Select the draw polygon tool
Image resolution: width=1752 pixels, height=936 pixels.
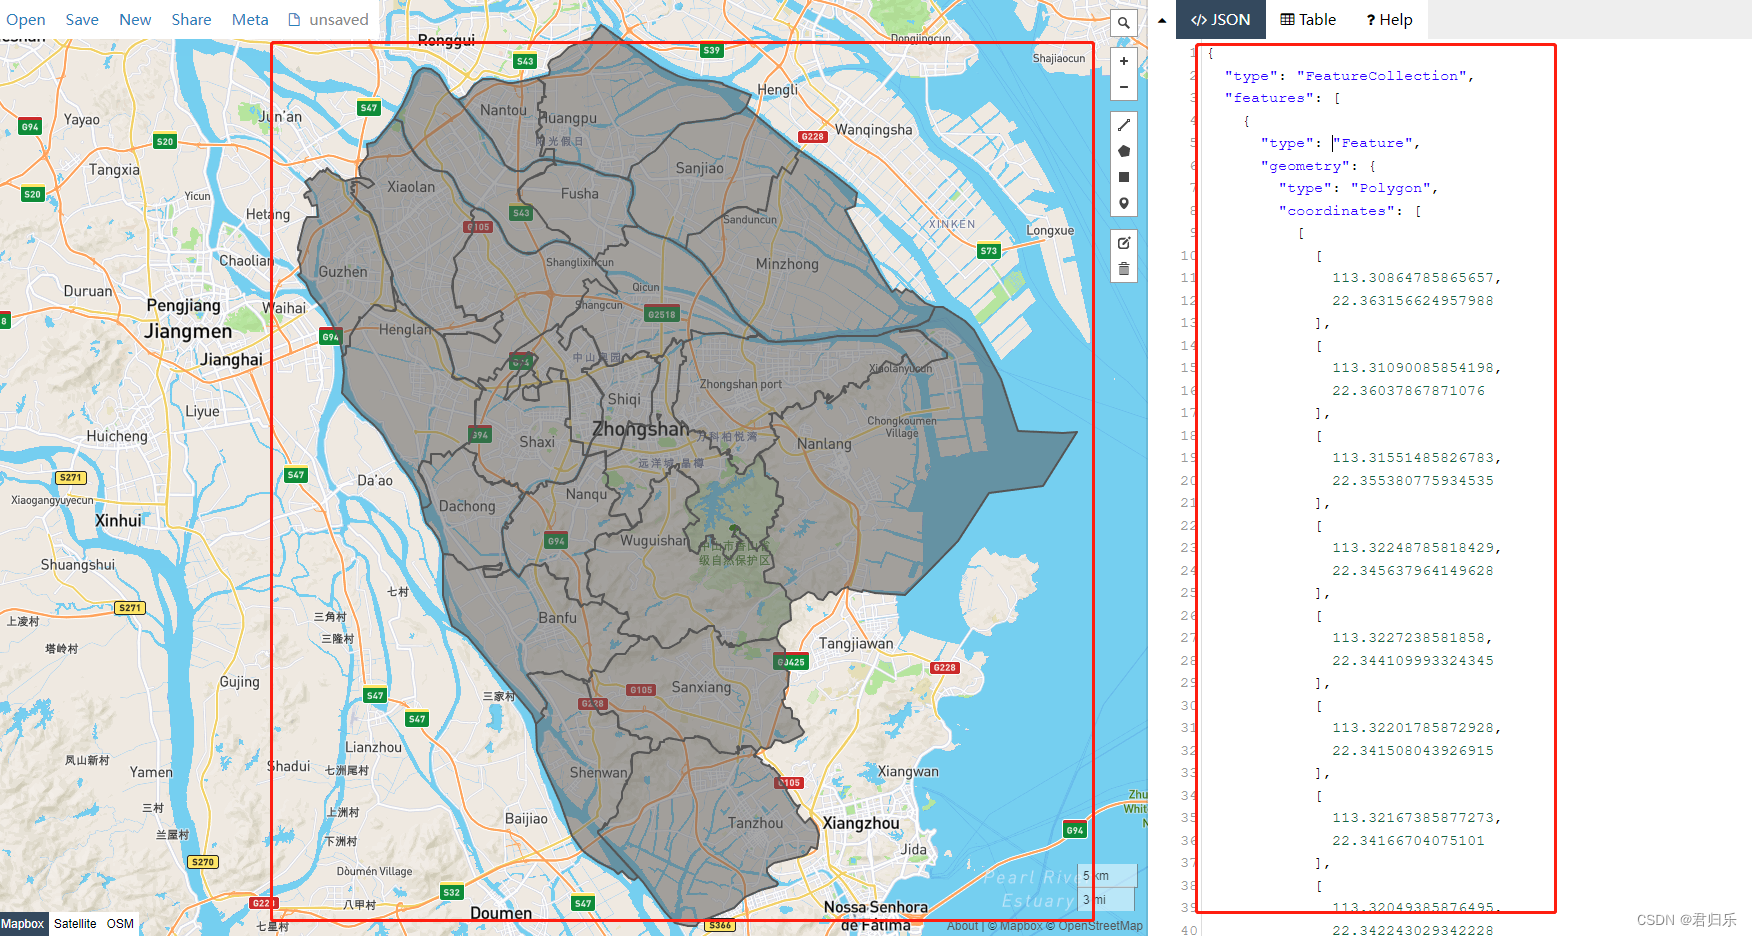click(1124, 151)
